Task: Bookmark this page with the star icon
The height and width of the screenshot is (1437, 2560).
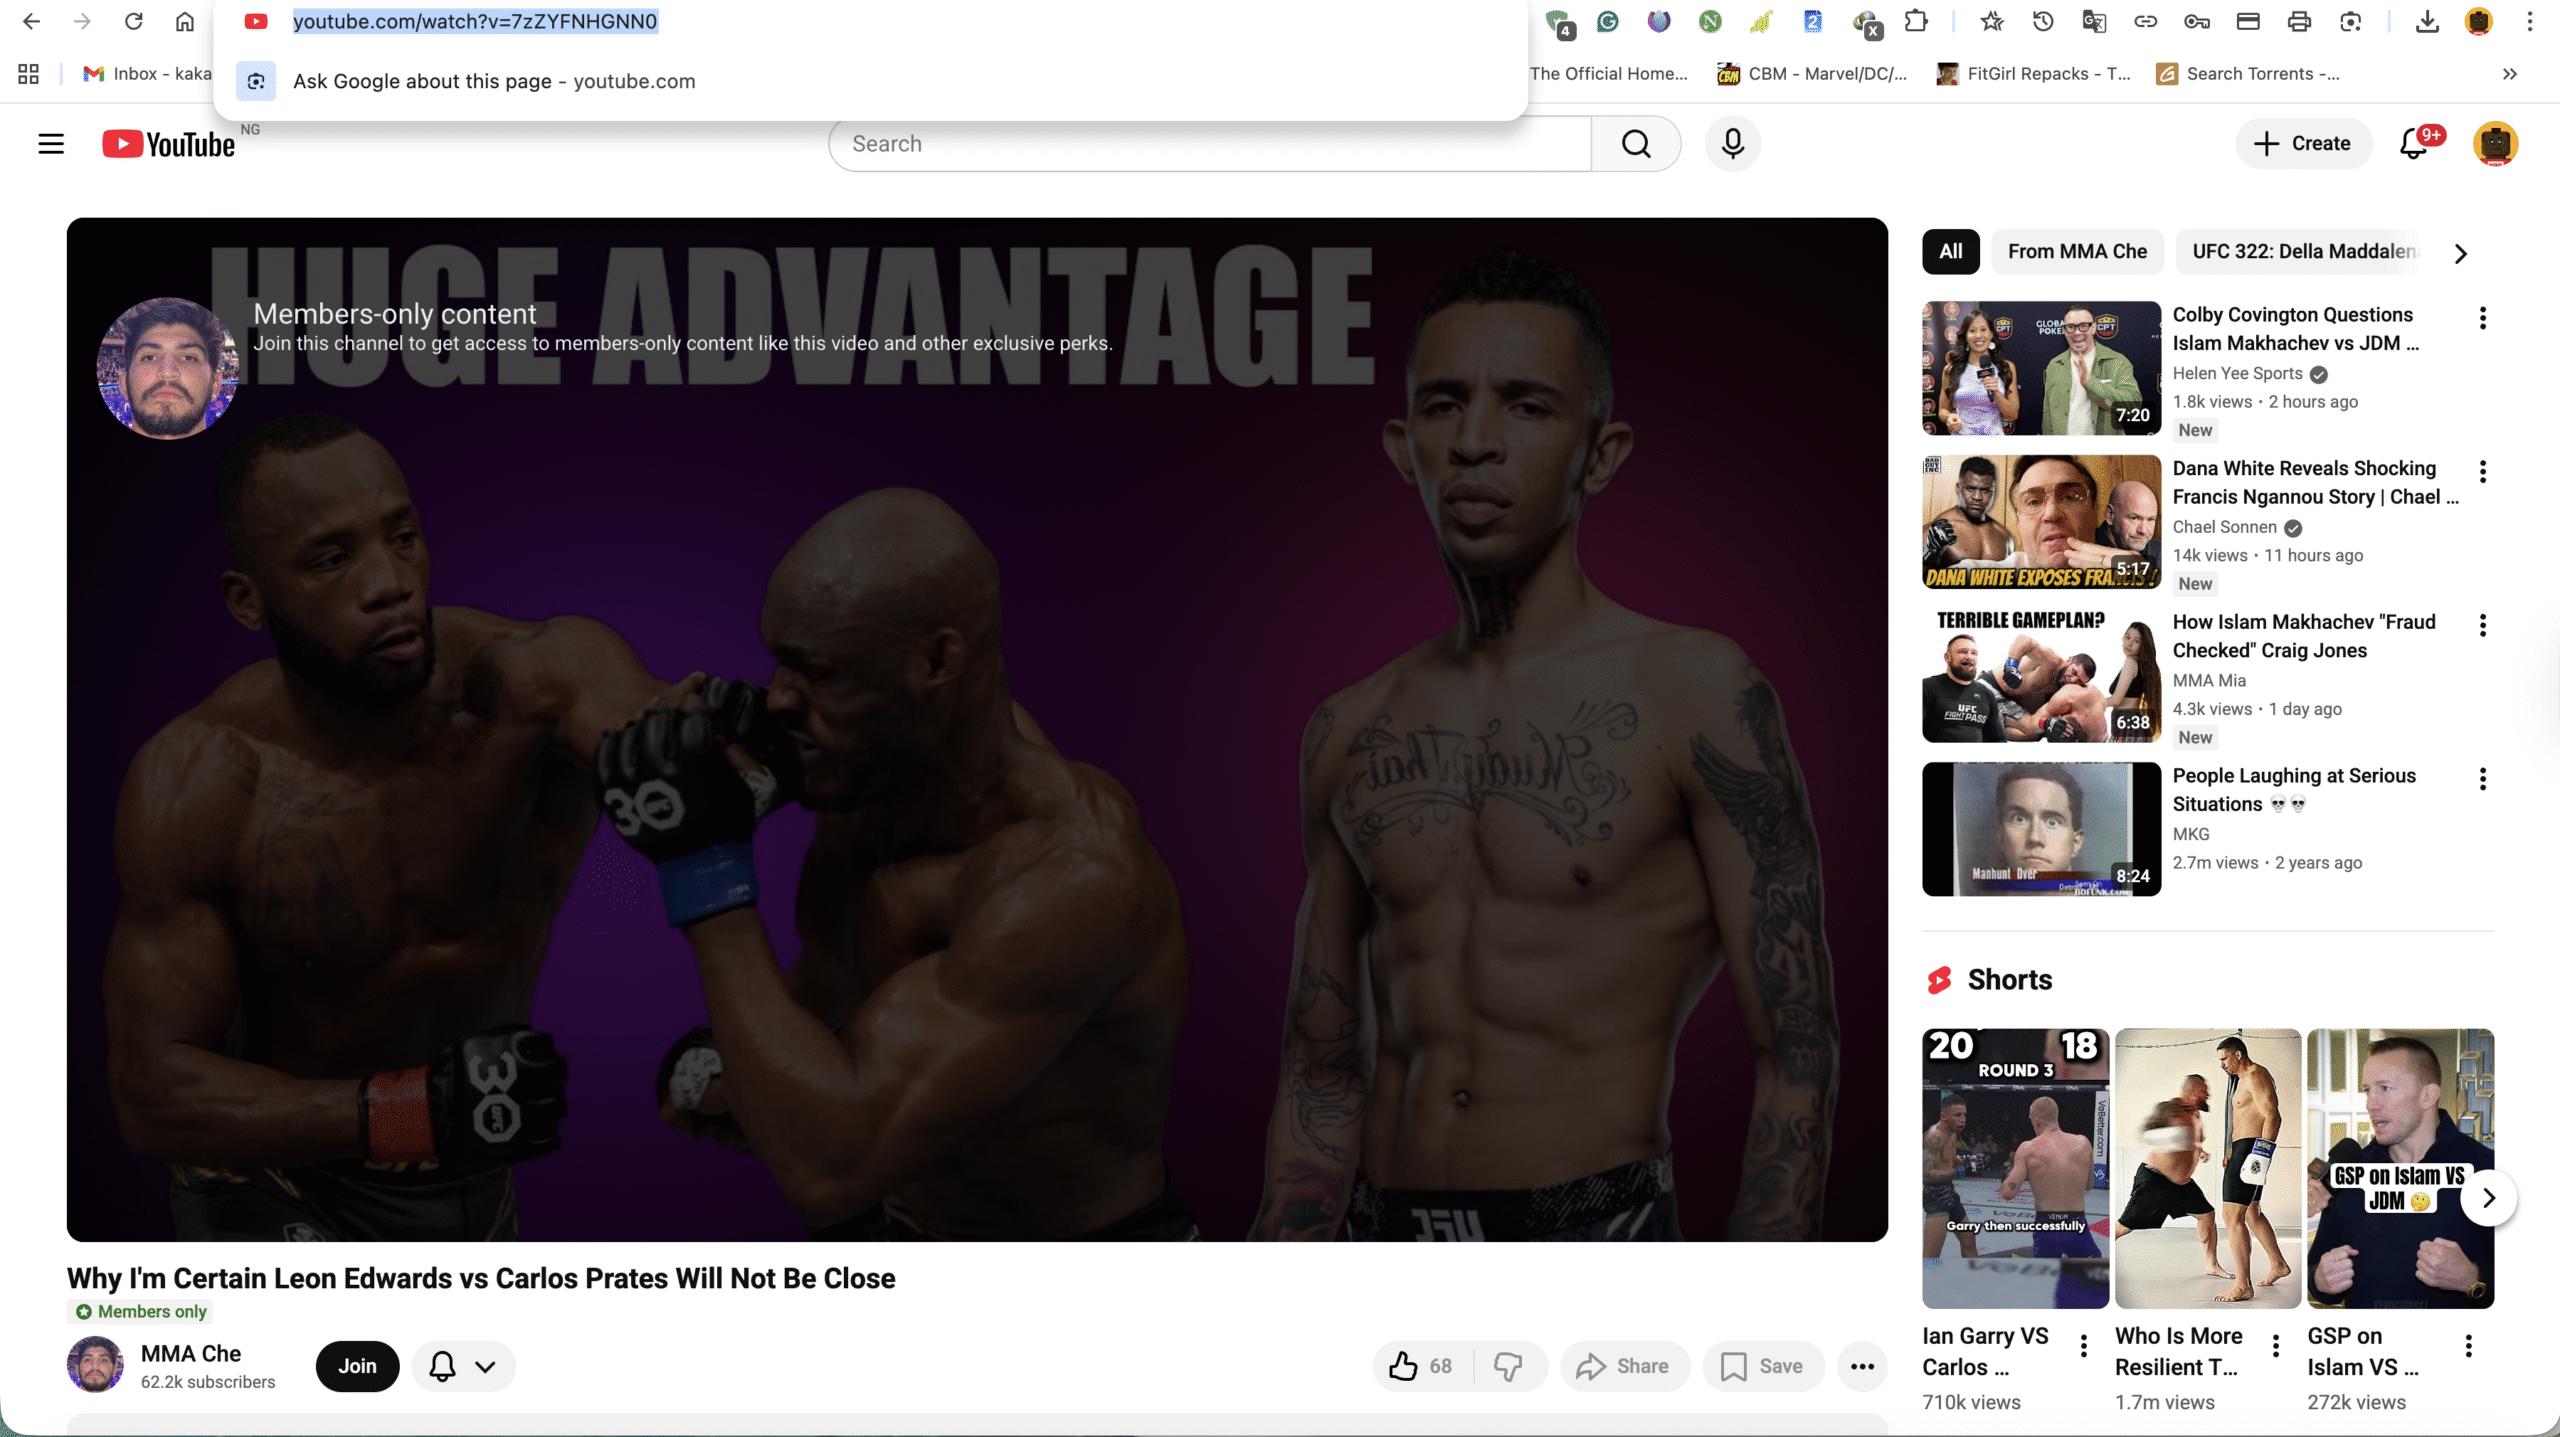Action: [x=1991, y=21]
